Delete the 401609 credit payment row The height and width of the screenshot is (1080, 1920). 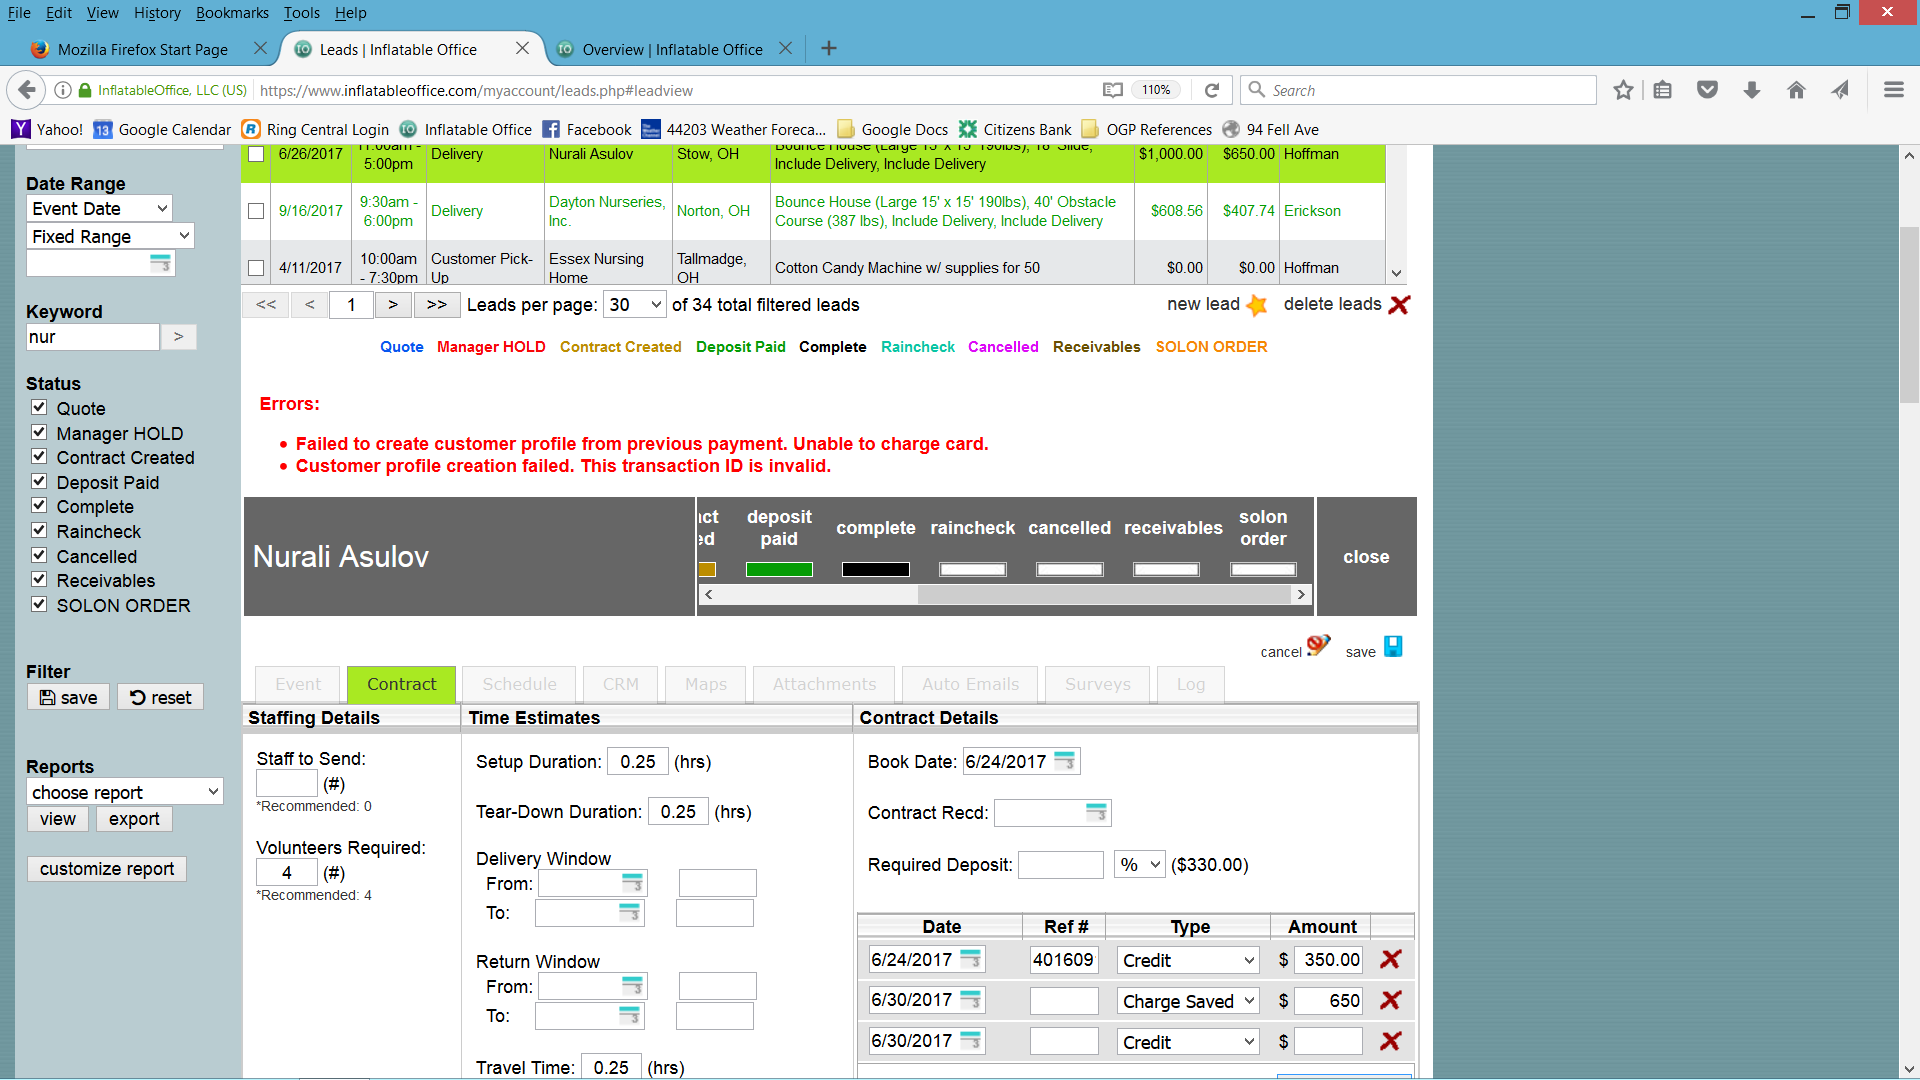(x=1390, y=960)
